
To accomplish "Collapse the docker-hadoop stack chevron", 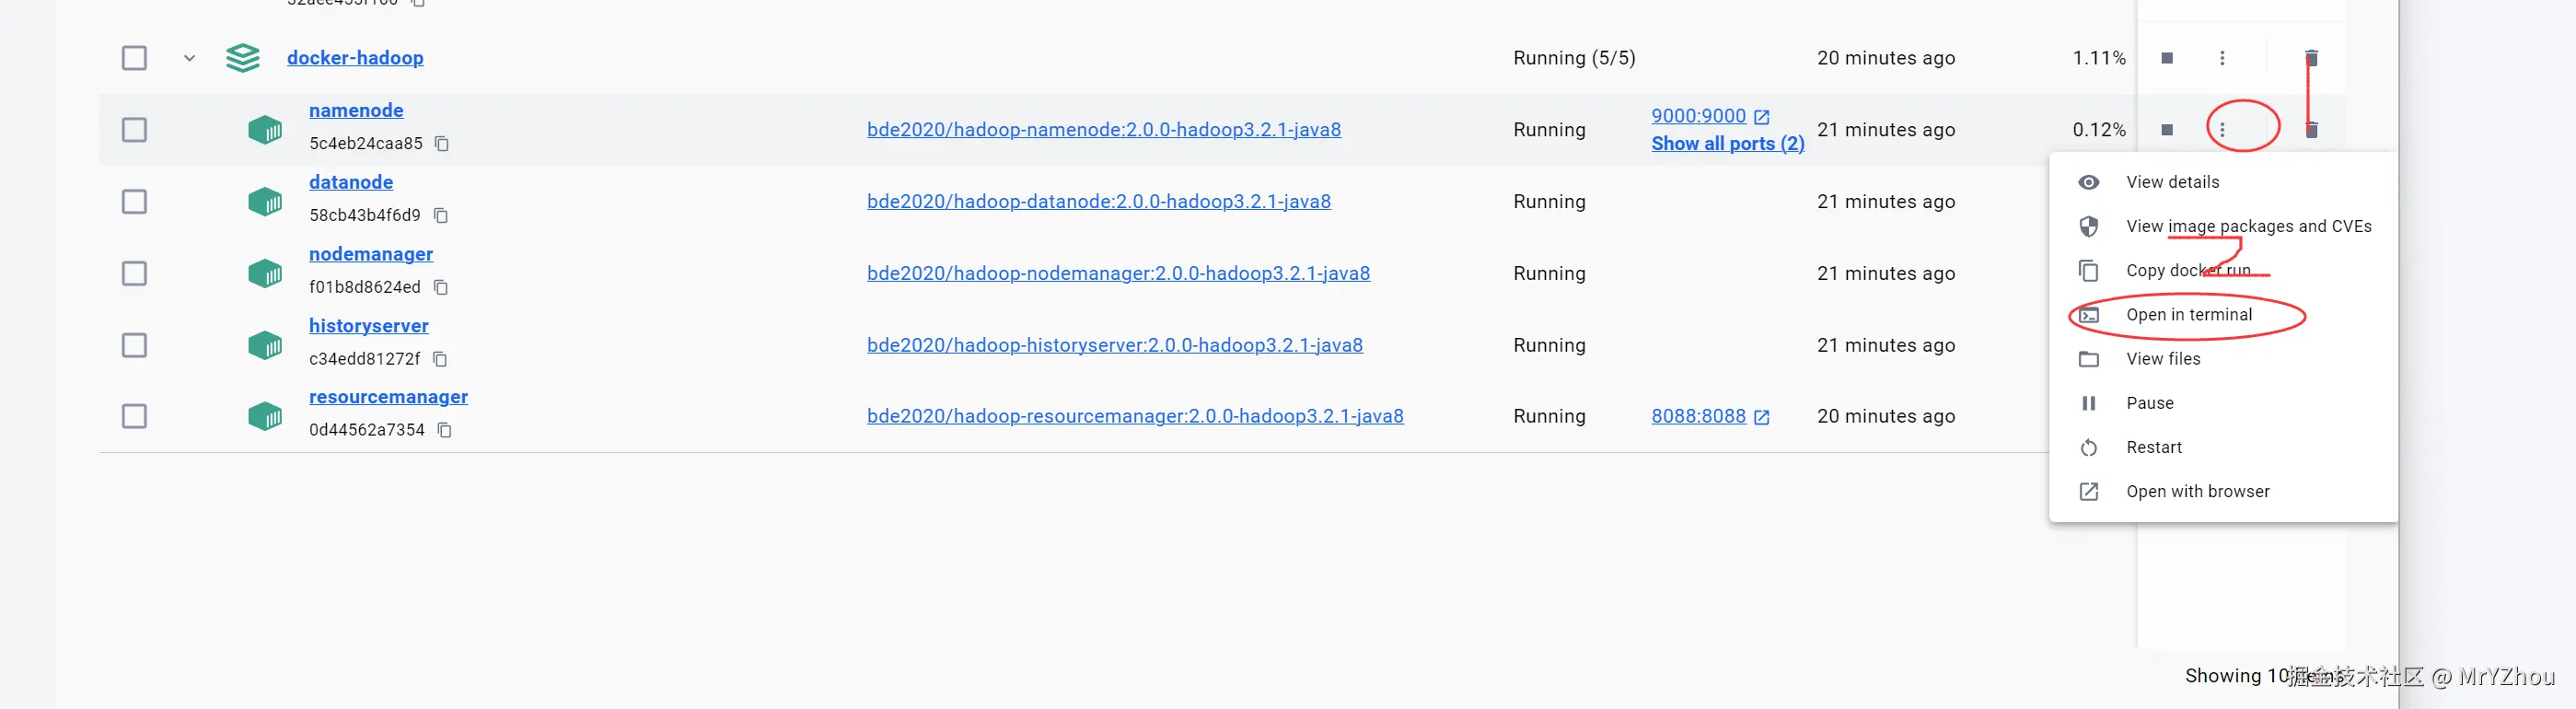I will tap(189, 58).
